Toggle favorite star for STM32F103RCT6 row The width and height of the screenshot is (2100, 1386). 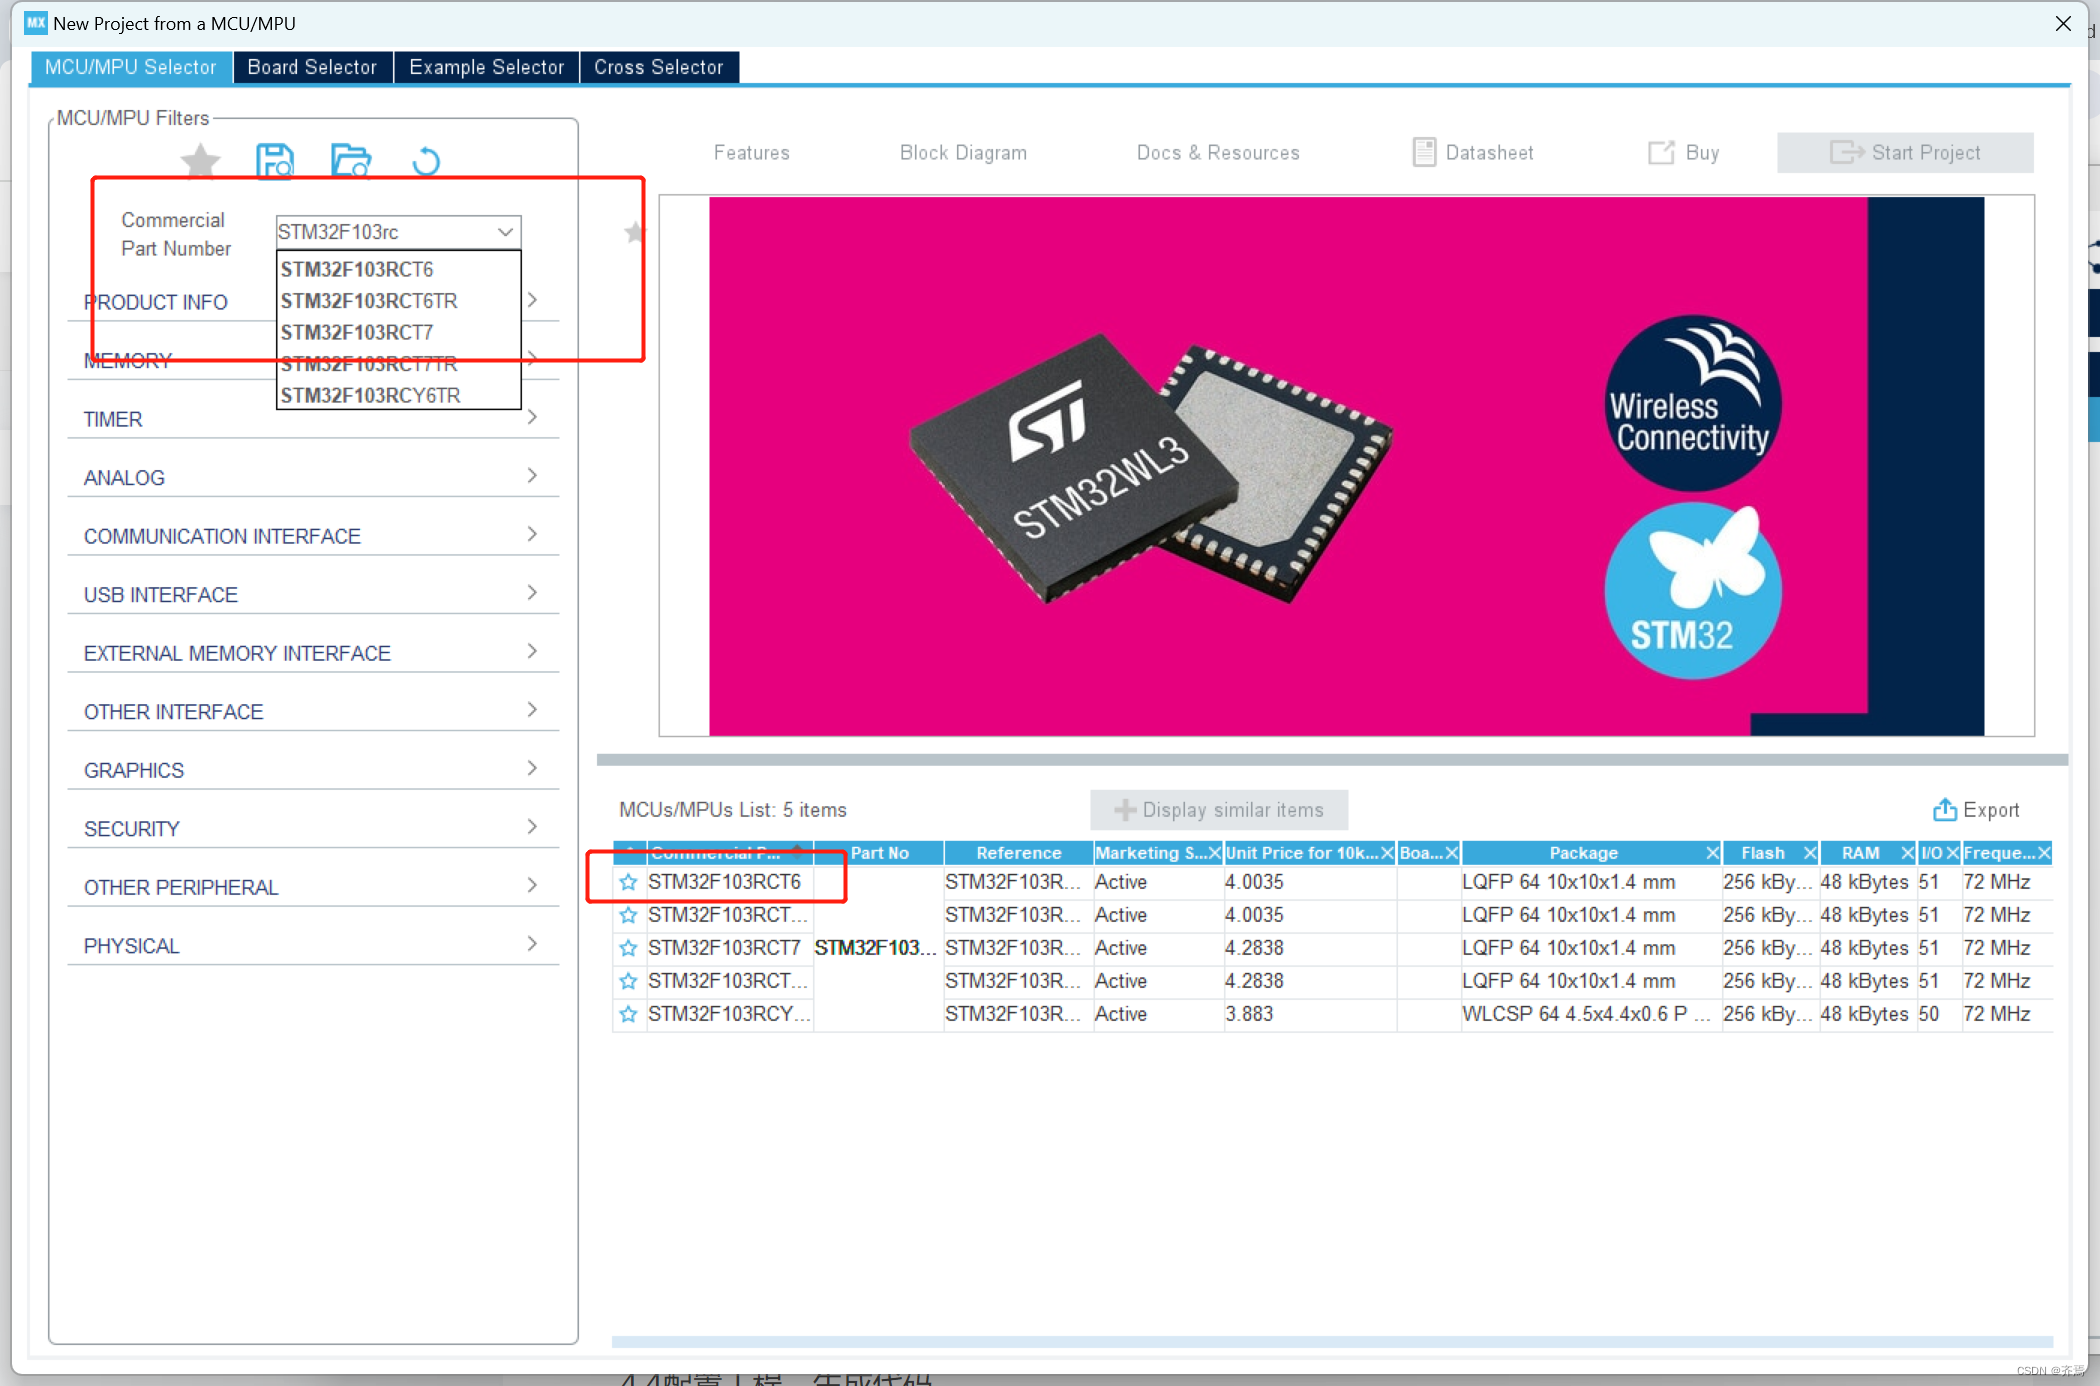click(628, 882)
